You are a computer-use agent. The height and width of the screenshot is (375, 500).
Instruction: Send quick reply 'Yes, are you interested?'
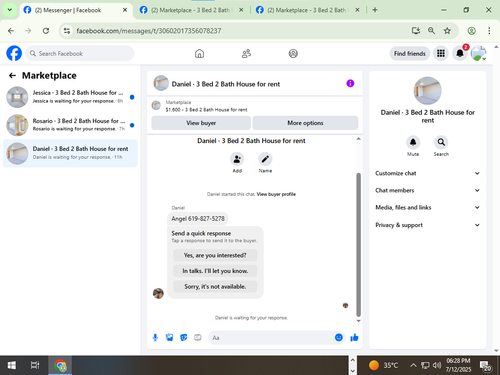tap(215, 255)
